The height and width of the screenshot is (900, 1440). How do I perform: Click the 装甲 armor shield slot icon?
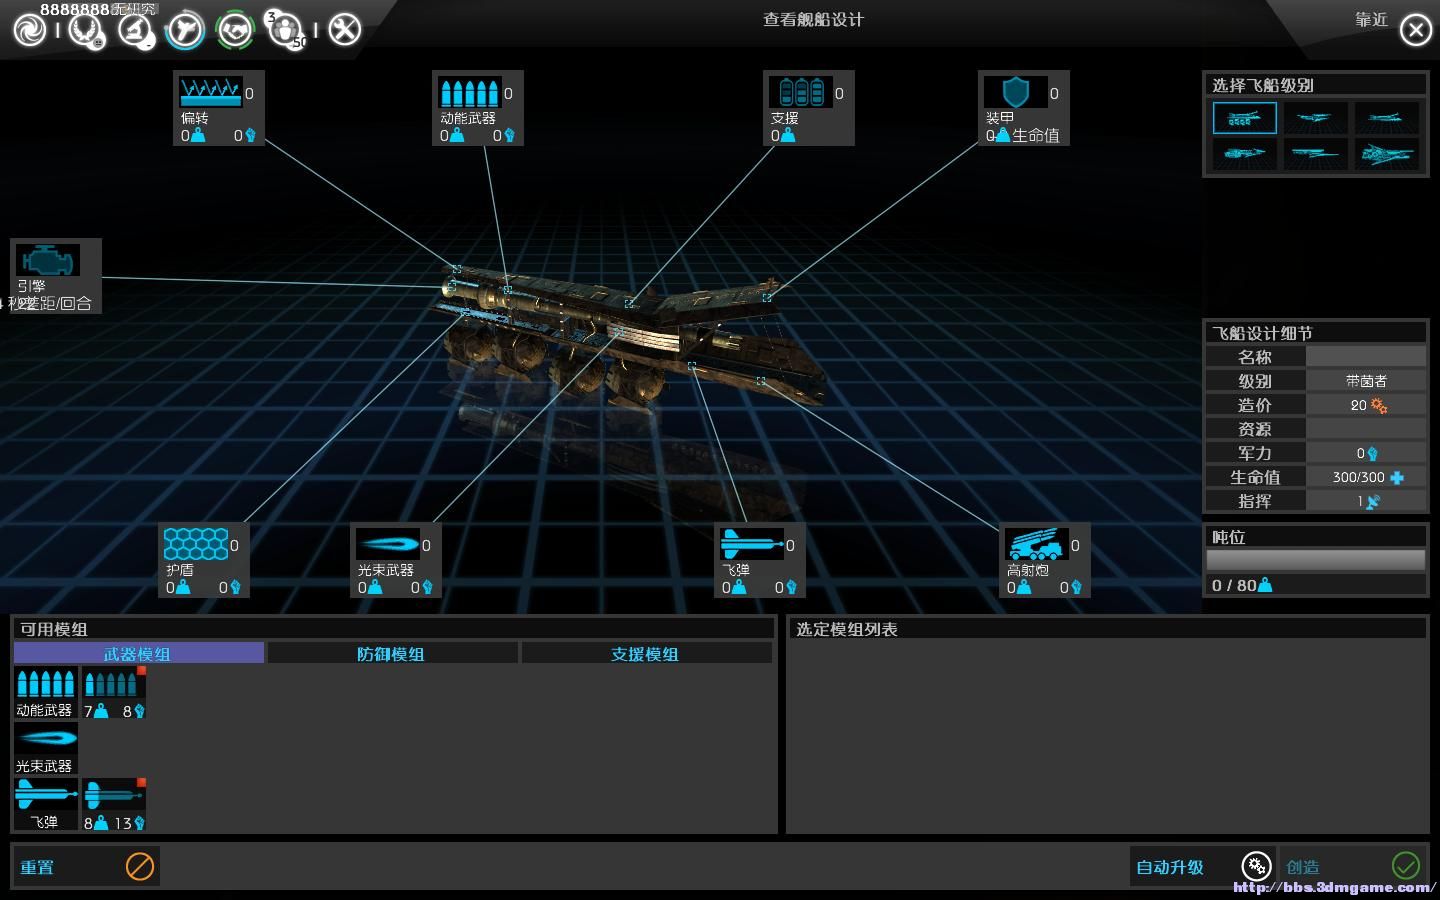1015,92
